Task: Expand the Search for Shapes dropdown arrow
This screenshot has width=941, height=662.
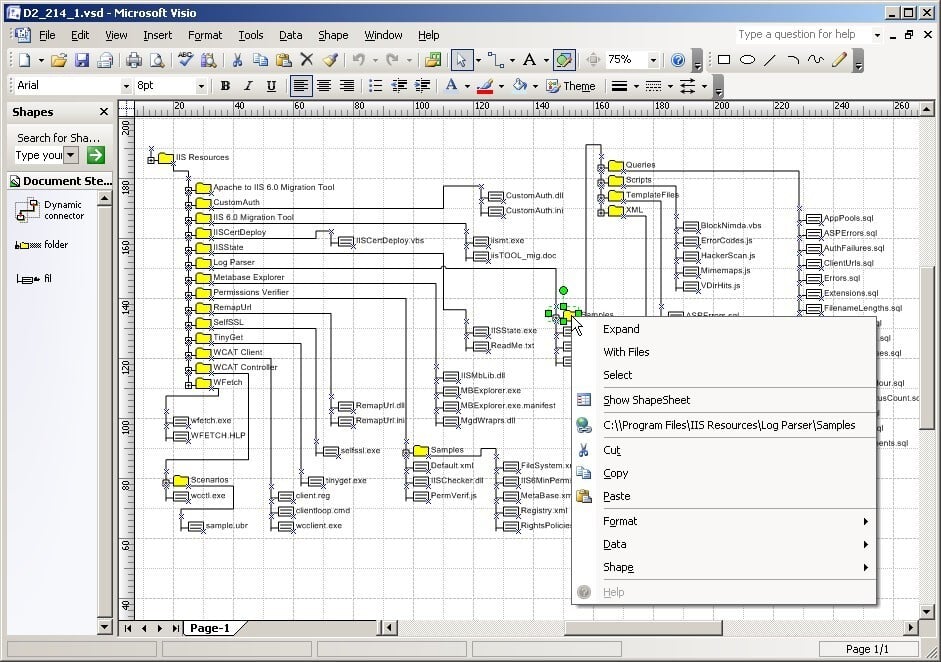Action: tap(71, 155)
